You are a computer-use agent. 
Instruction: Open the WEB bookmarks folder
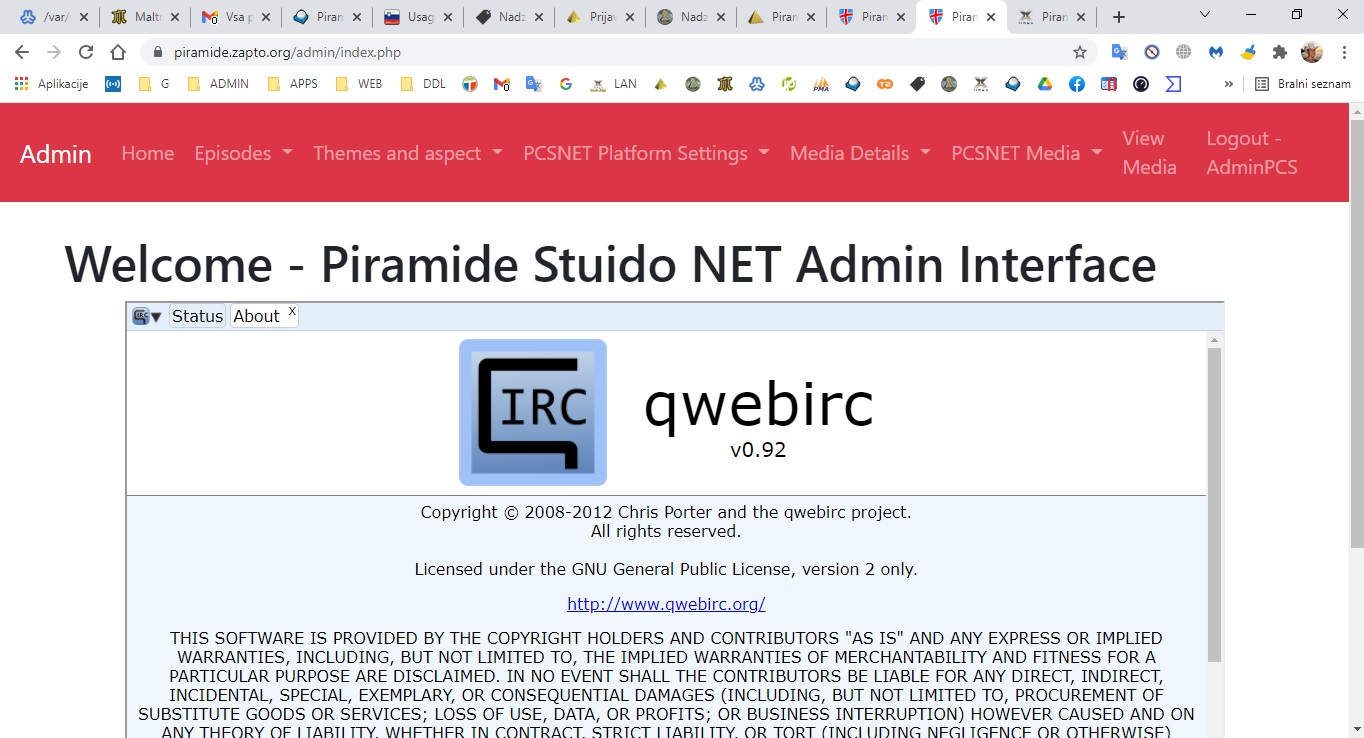click(x=359, y=84)
